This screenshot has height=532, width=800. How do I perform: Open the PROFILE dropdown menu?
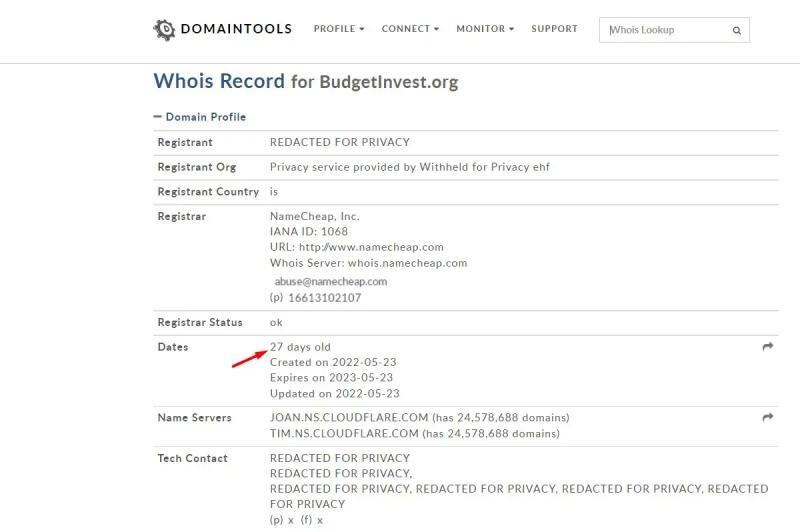pyautogui.click(x=339, y=29)
